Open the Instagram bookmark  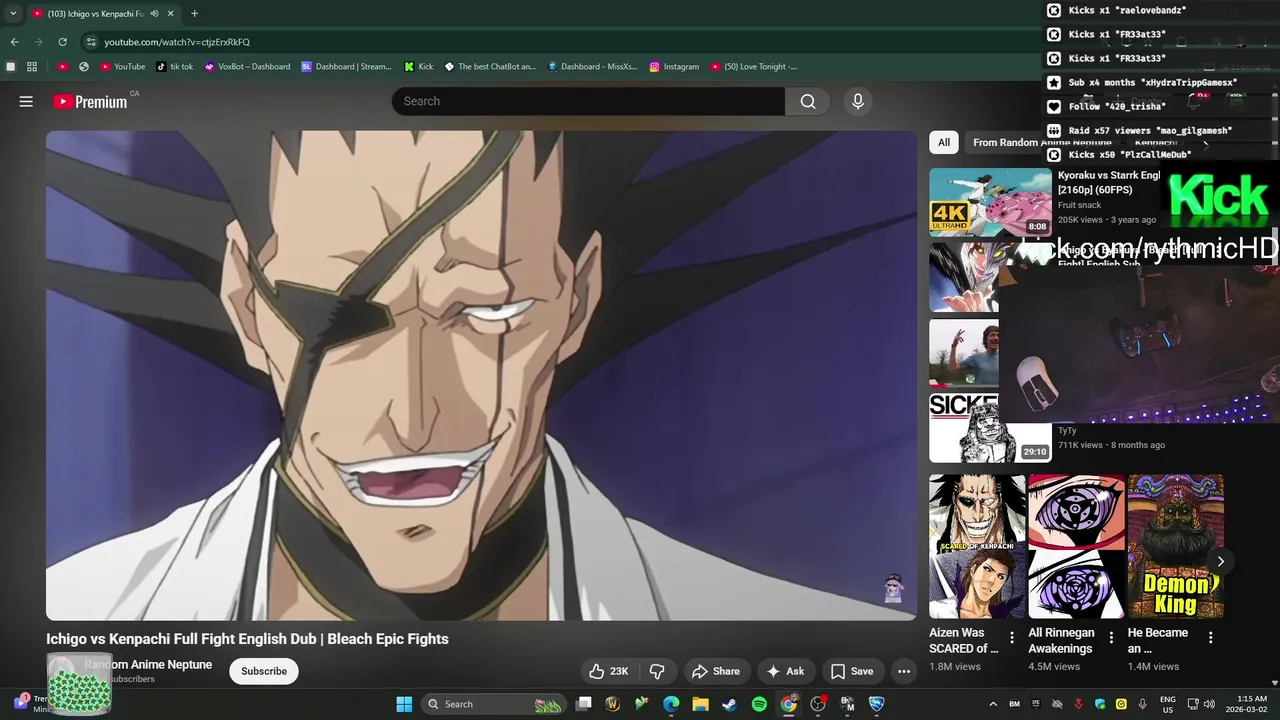click(x=674, y=67)
